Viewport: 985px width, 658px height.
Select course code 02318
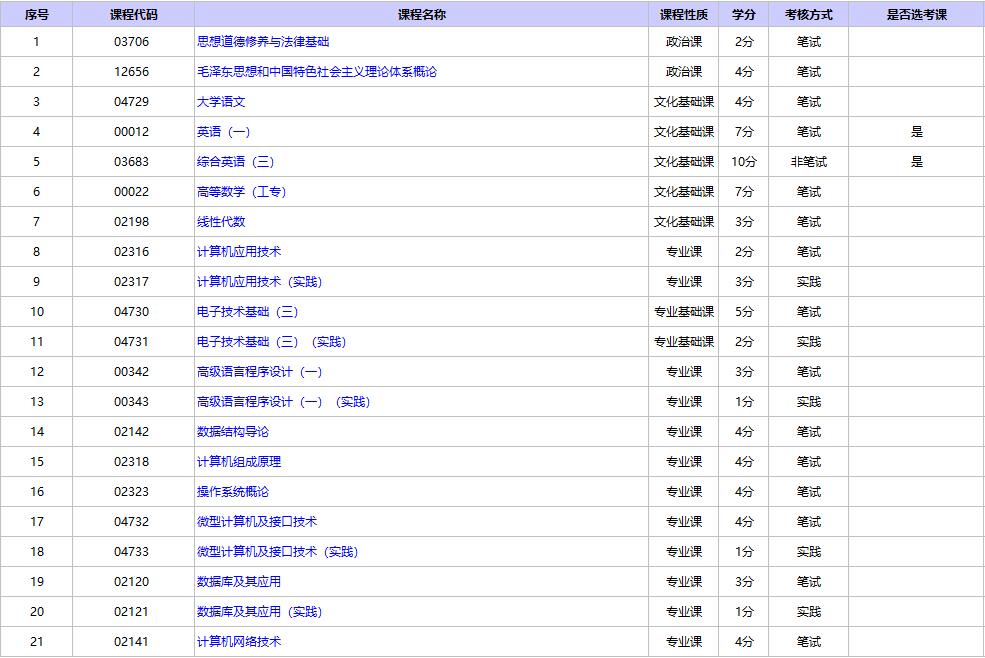(x=132, y=462)
